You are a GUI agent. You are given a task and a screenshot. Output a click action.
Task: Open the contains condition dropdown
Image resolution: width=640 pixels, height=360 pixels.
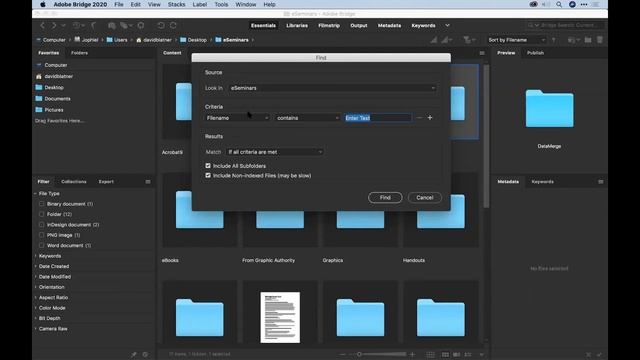coord(307,118)
